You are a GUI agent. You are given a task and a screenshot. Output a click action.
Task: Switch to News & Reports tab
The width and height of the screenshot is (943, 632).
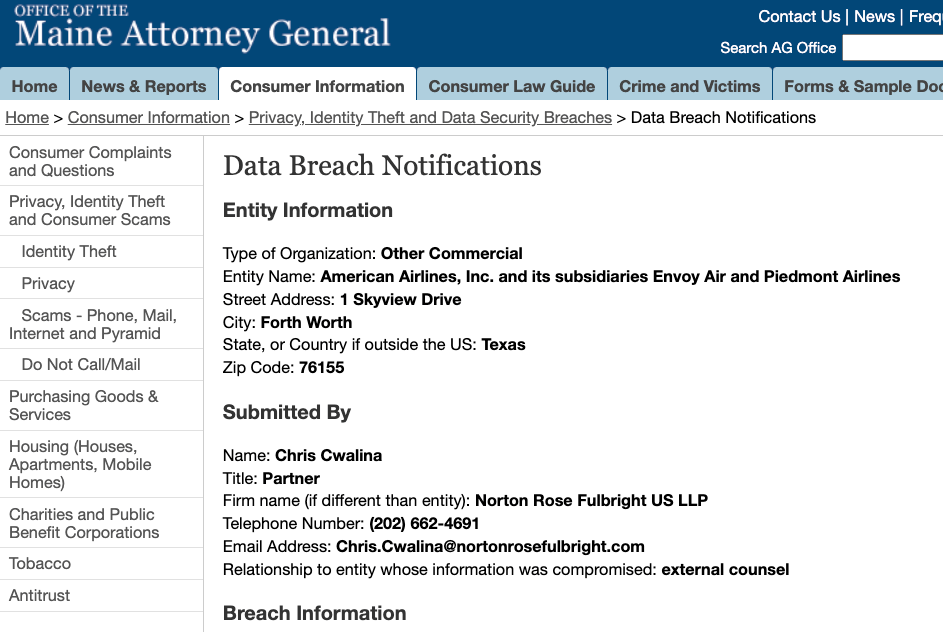coord(144,86)
